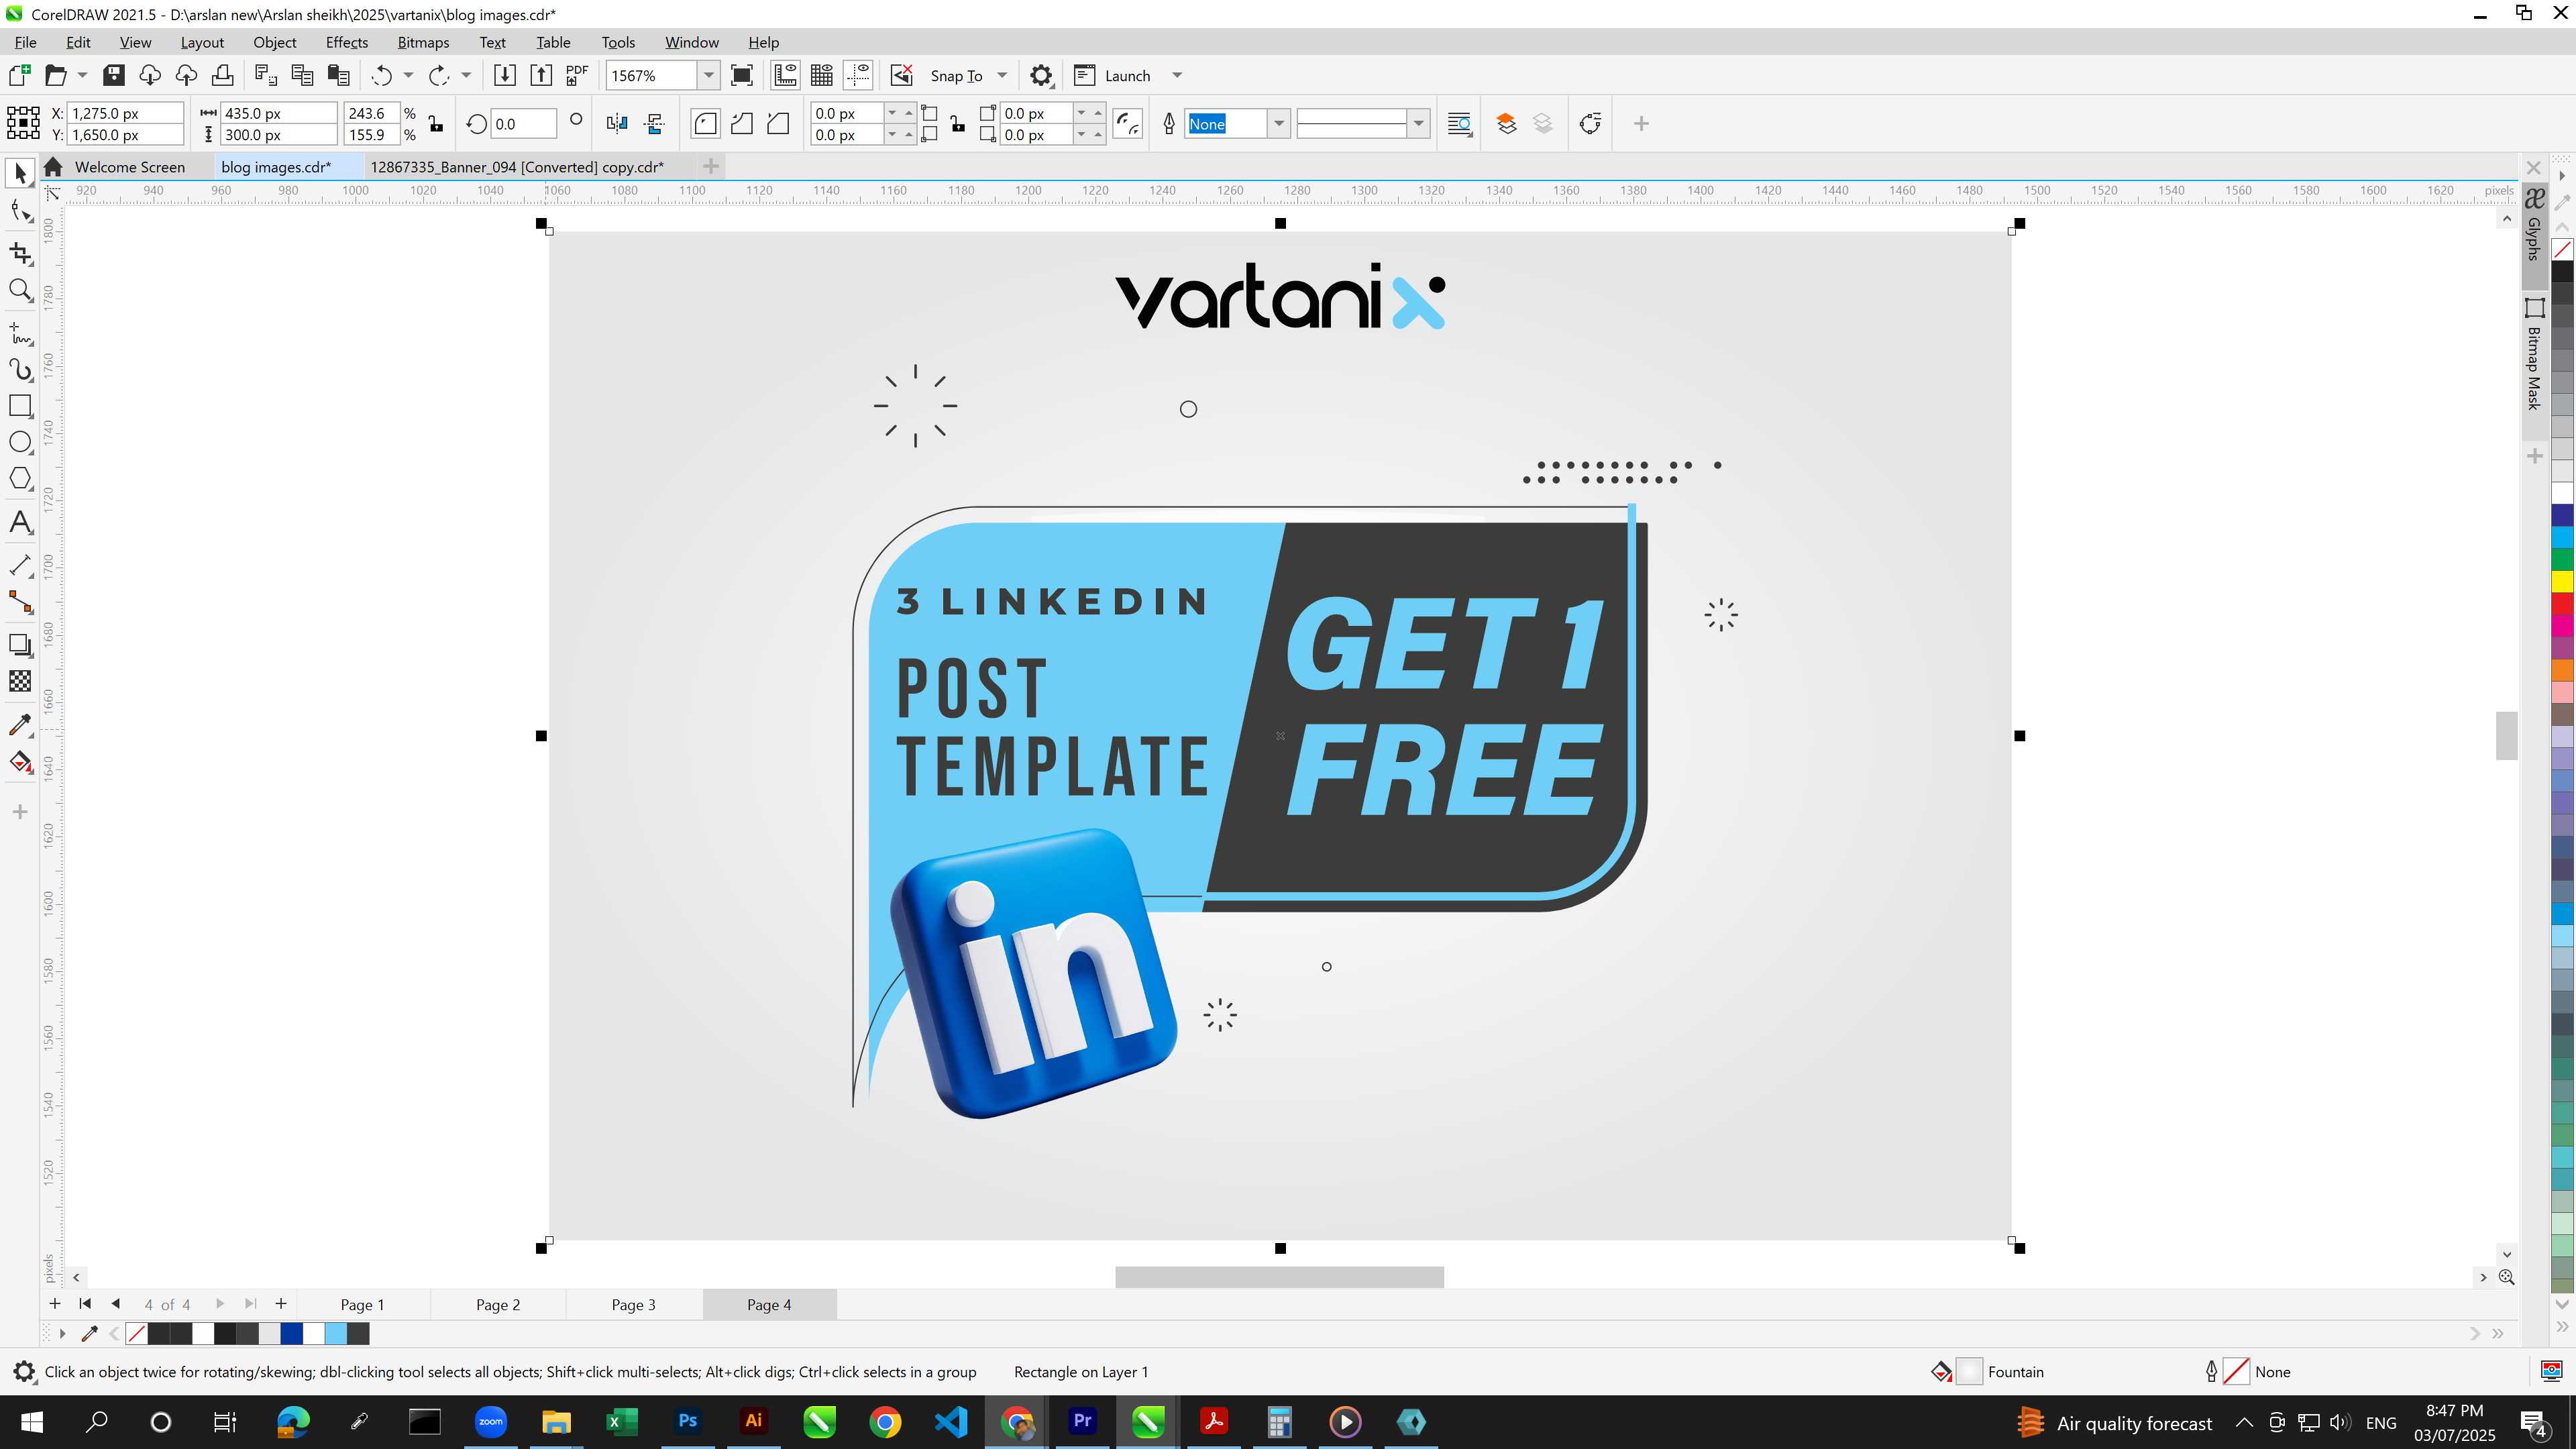Toggle Show rulers button
This screenshot has height=1449, width=2576.
(786, 75)
